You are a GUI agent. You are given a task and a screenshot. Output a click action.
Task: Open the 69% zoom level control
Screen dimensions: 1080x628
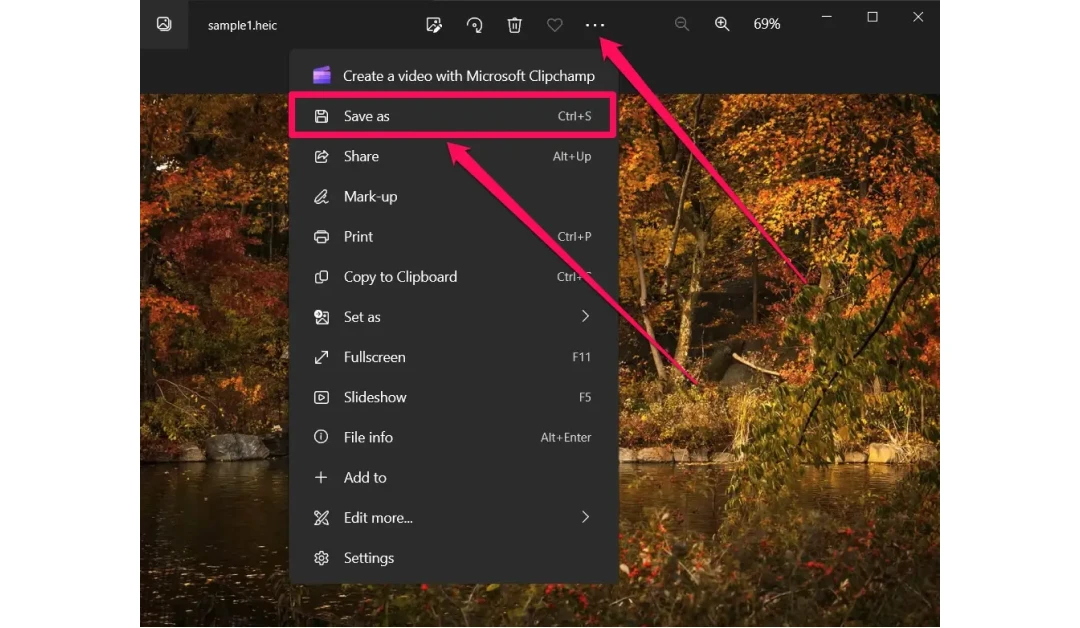point(767,24)
